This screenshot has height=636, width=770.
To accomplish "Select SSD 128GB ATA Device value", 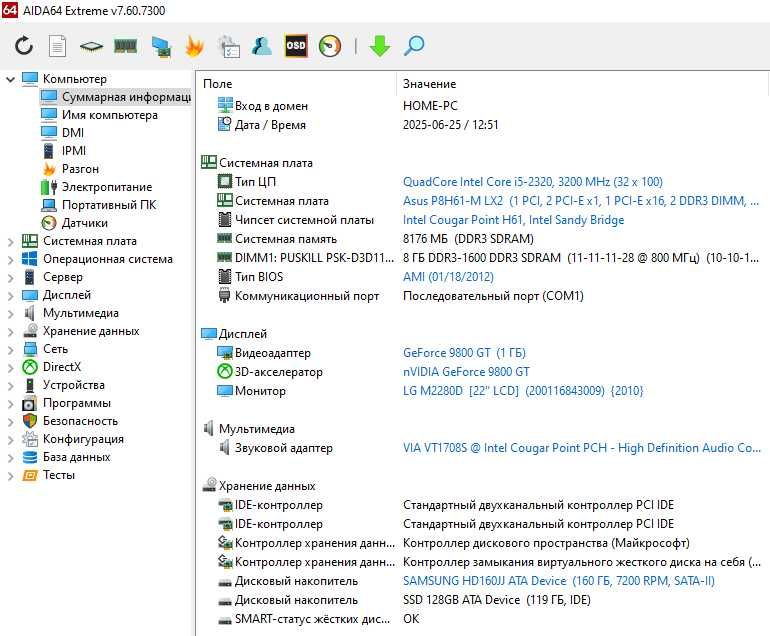I will pos(496,600).
